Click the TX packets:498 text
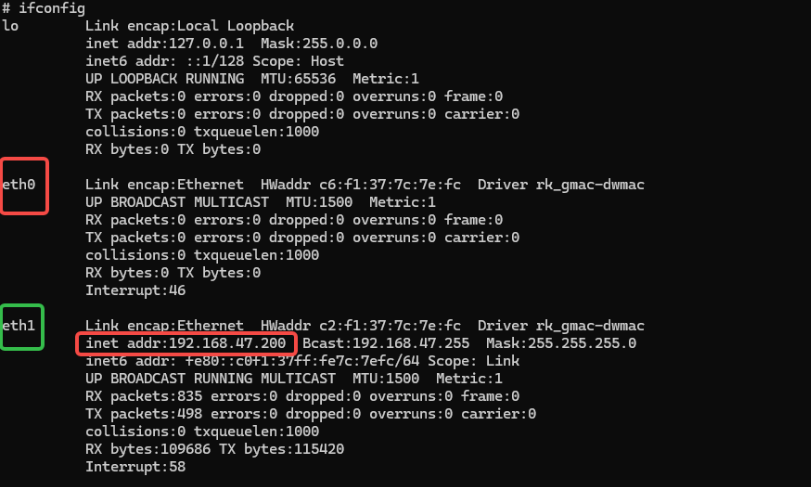Viewport: 811px width, 487px height. pos(144,414)
